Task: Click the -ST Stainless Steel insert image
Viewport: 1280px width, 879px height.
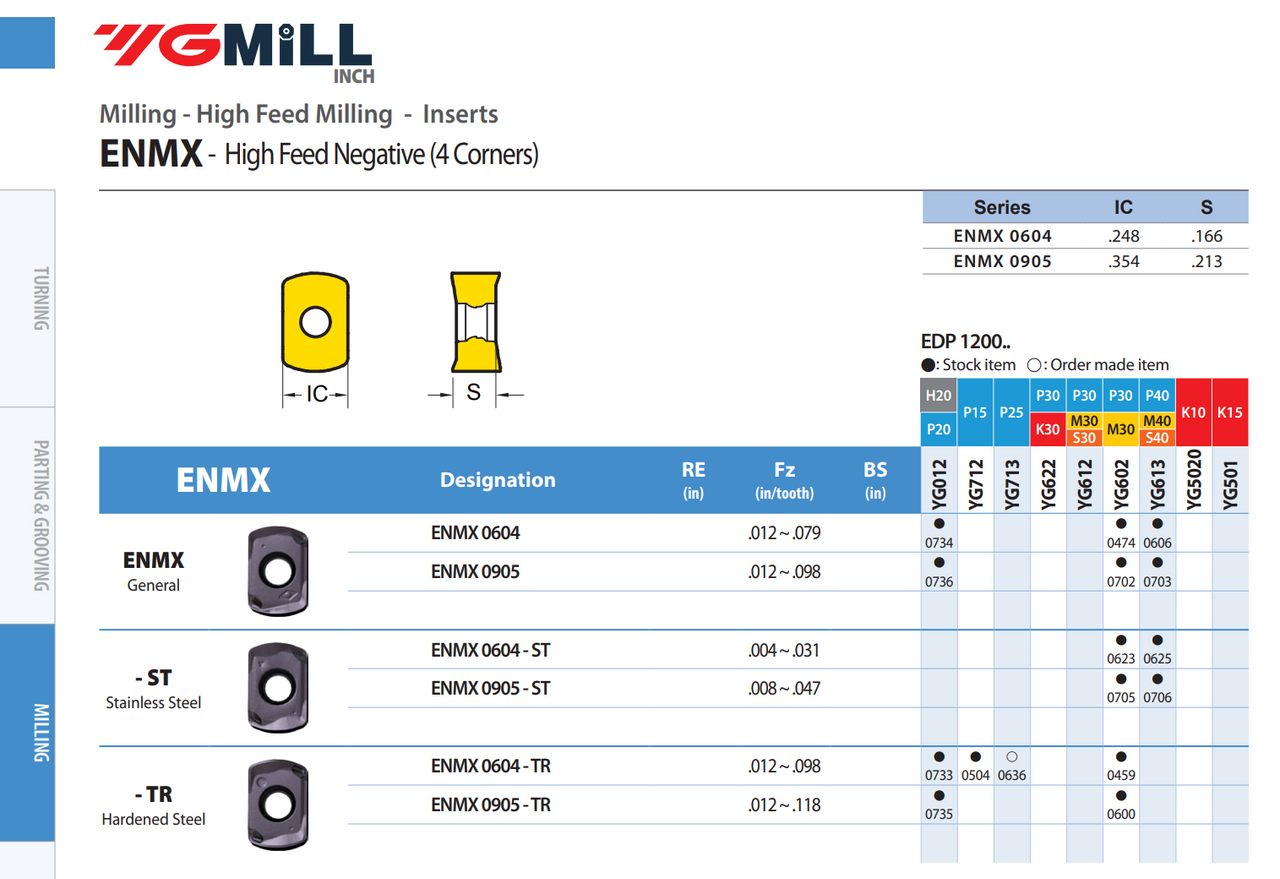Action: (x=276, y=688)
